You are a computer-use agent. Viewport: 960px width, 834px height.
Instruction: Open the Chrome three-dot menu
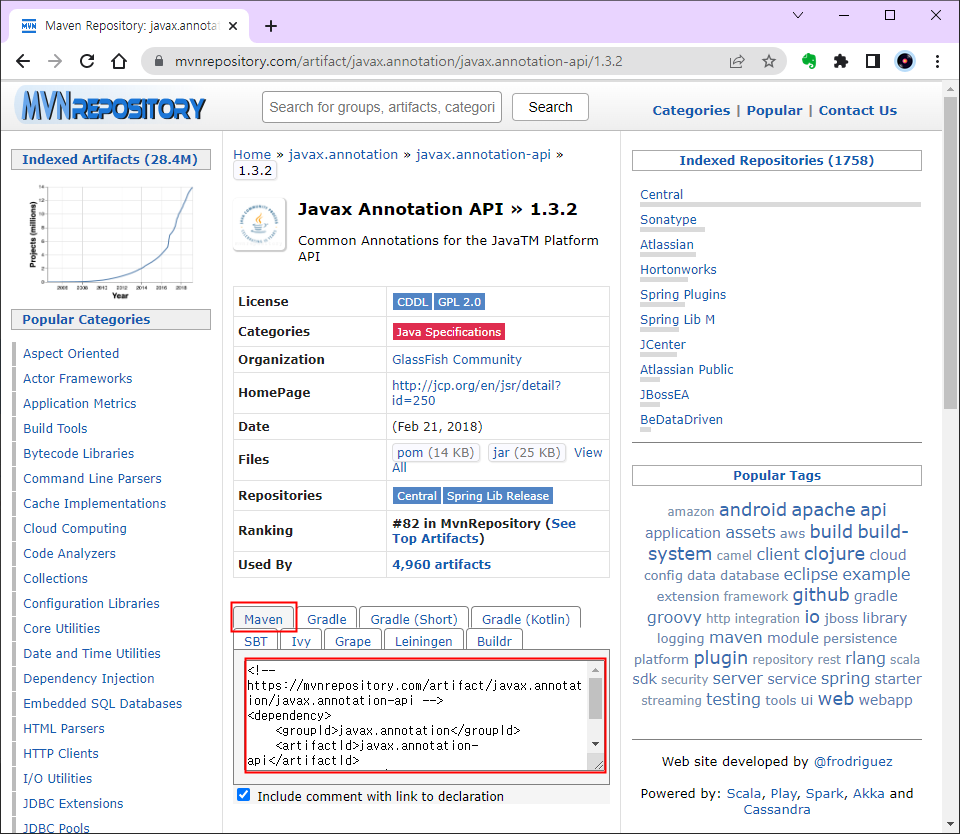coord(937,61)
